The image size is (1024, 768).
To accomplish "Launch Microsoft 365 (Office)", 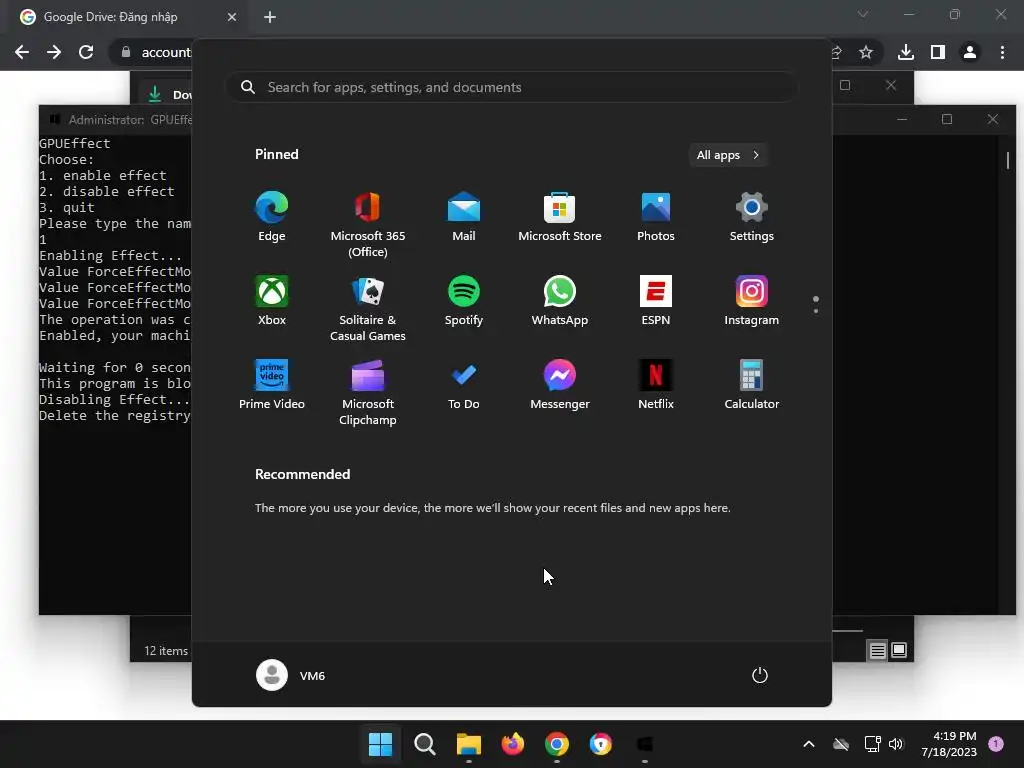I will click(x=368, y=225).
